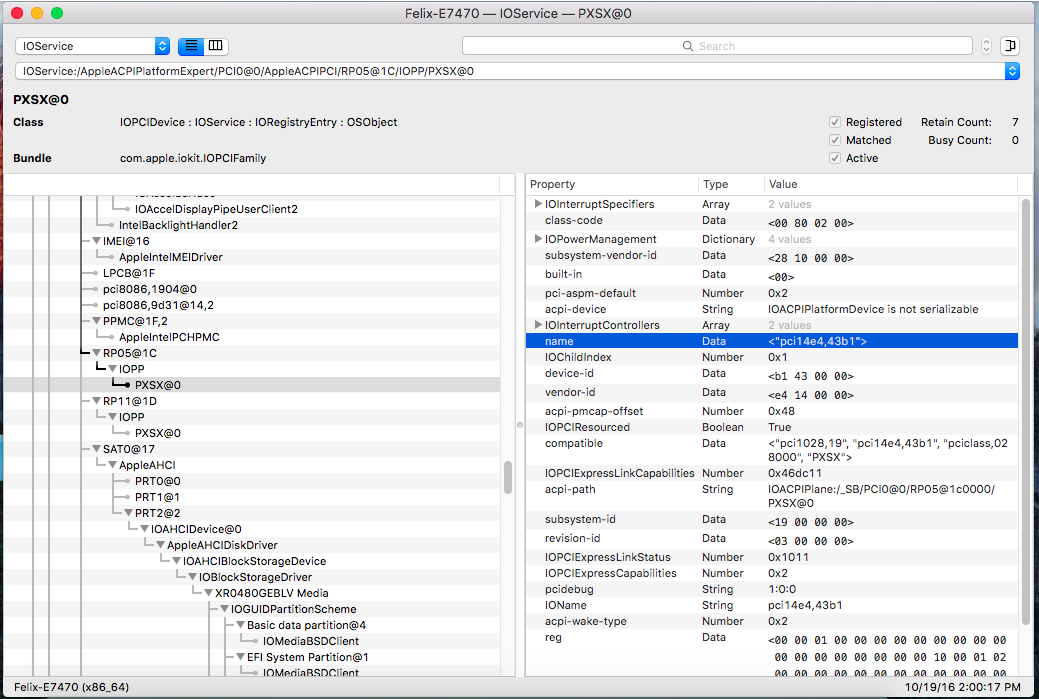Toggle the Active checkbox
Viewport: 1039px width, 699px height.
pos(835,158)
